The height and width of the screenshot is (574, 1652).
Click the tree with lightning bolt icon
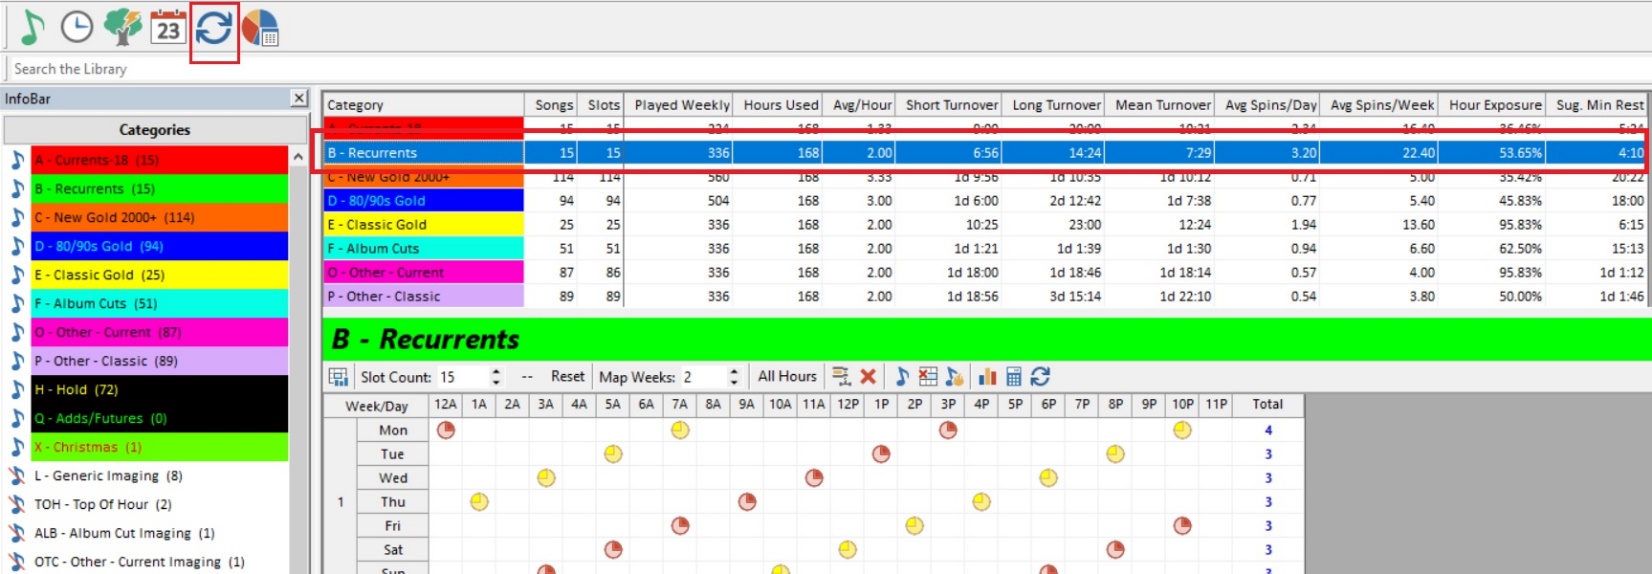pos(122,27)
